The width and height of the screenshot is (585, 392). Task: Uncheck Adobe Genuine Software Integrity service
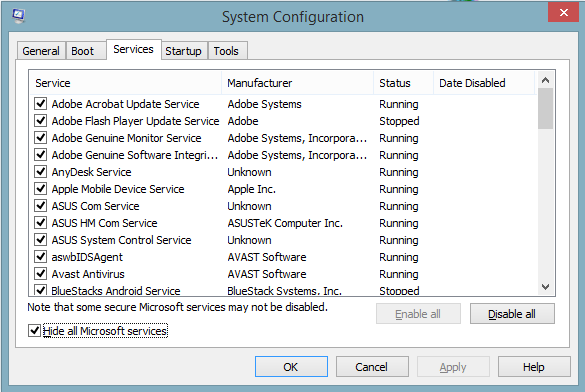[x=40, y=155]
